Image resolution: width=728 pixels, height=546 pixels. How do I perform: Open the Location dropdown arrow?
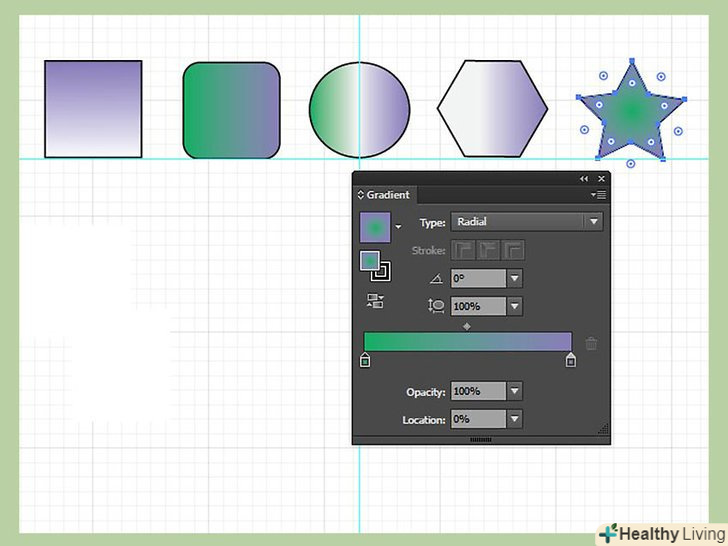click(514, 419)
